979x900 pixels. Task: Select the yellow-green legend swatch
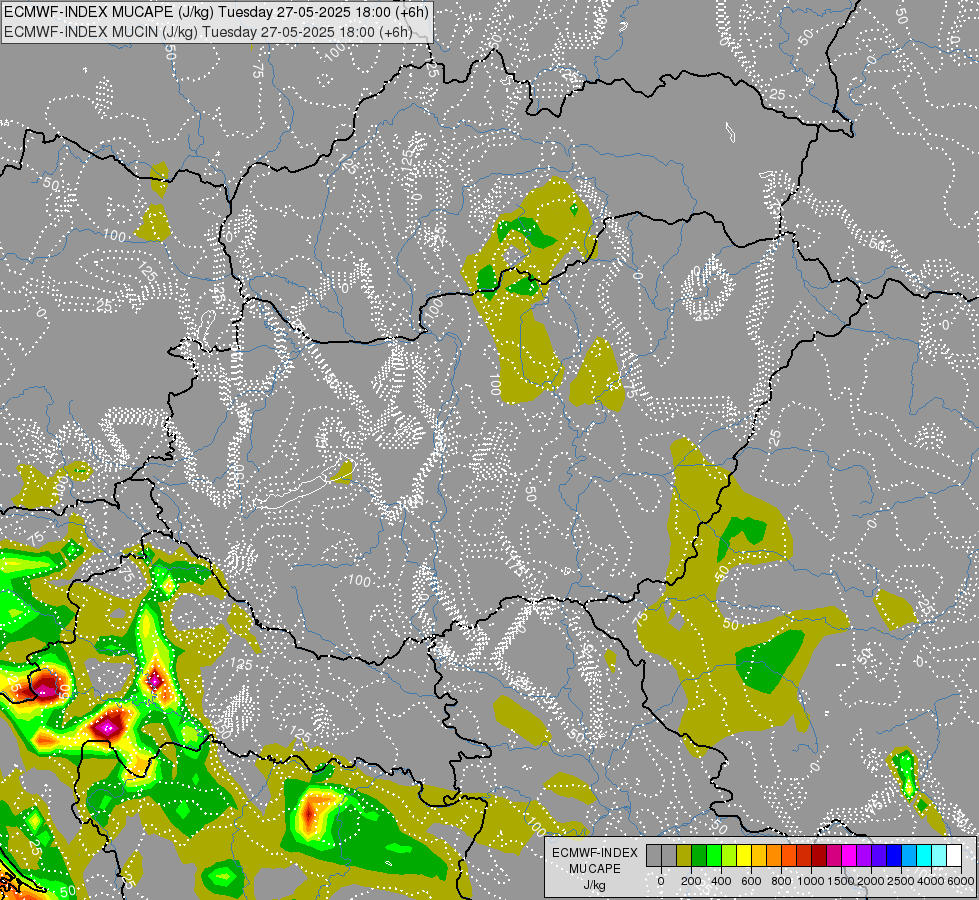tap(729, 856)
